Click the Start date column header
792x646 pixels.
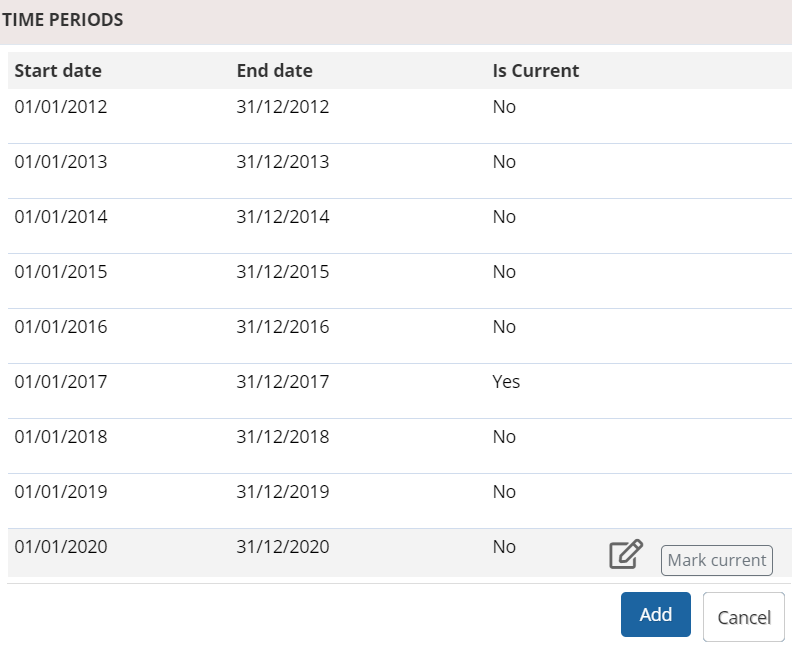coord(58,71)
